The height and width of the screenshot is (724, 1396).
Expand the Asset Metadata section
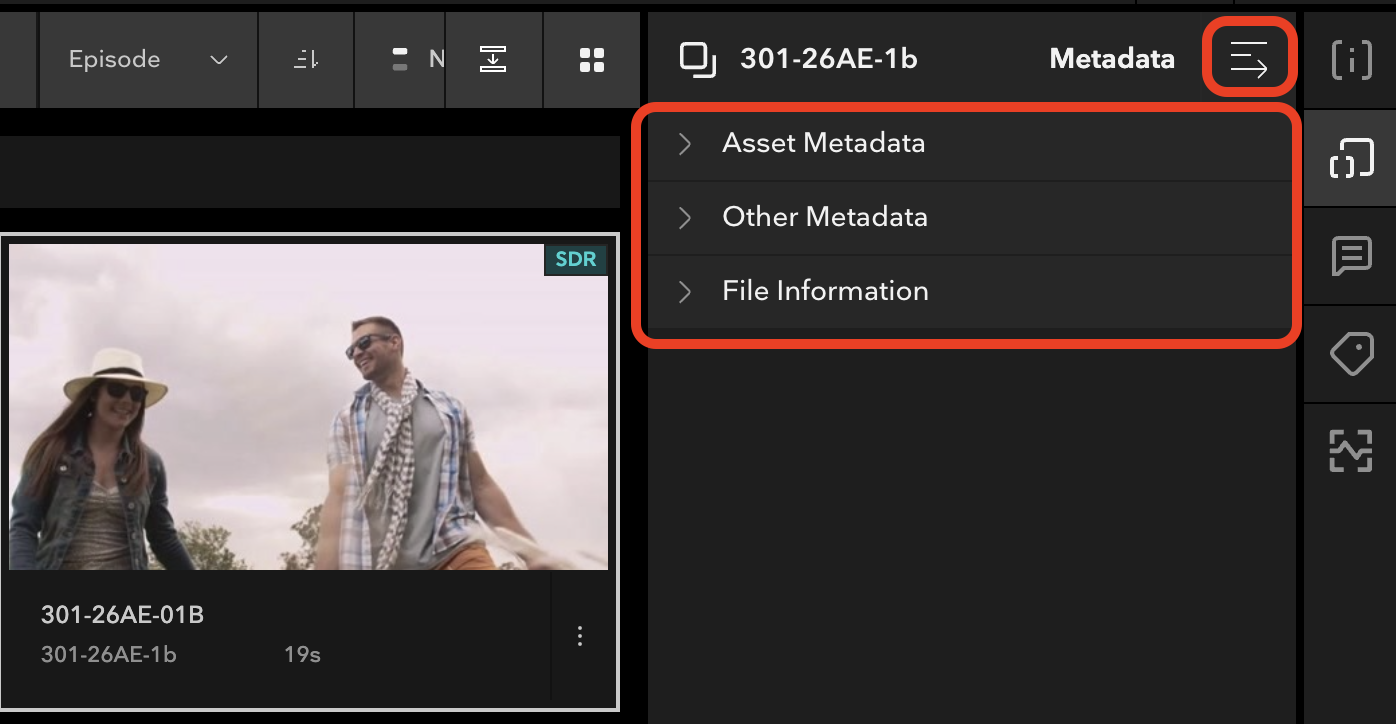[970, 143]
